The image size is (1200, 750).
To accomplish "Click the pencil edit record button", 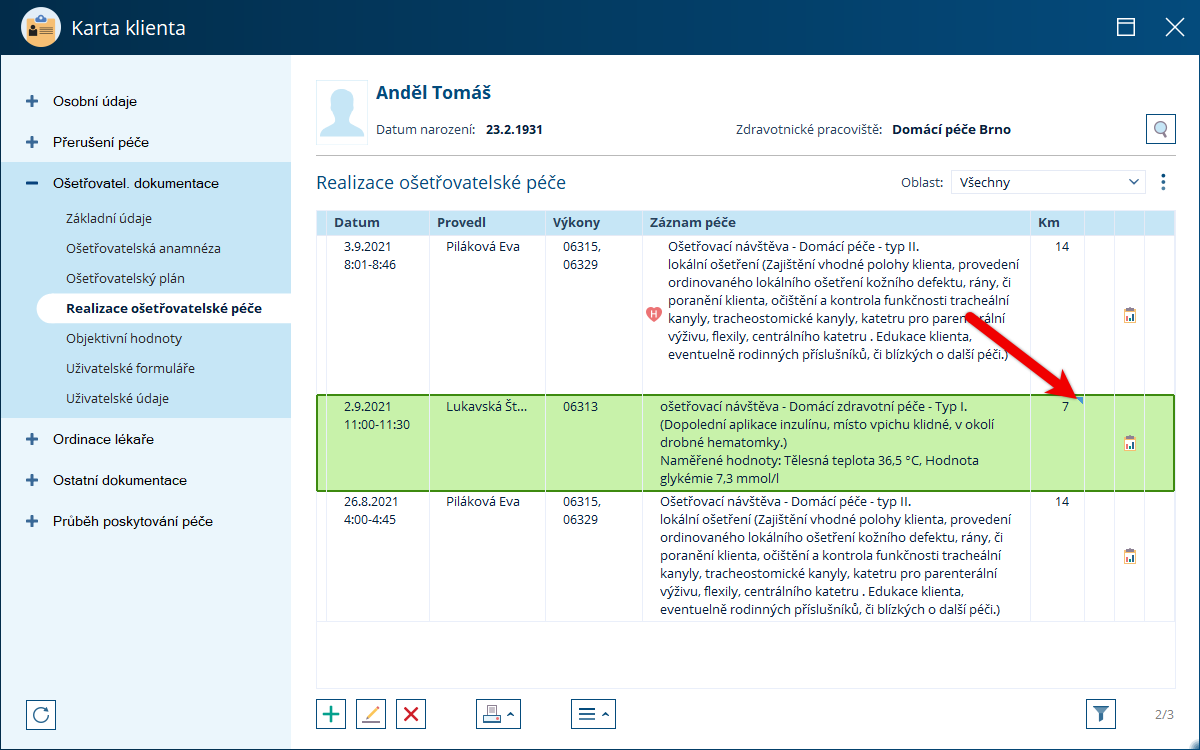I will tap(371, 714).
